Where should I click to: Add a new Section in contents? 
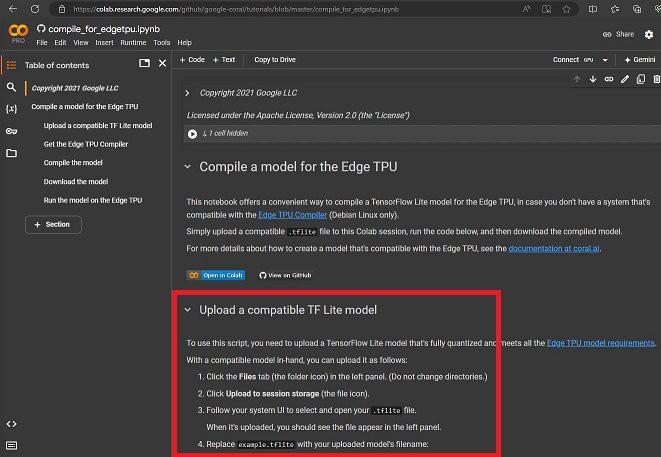(x=53, y=224)
